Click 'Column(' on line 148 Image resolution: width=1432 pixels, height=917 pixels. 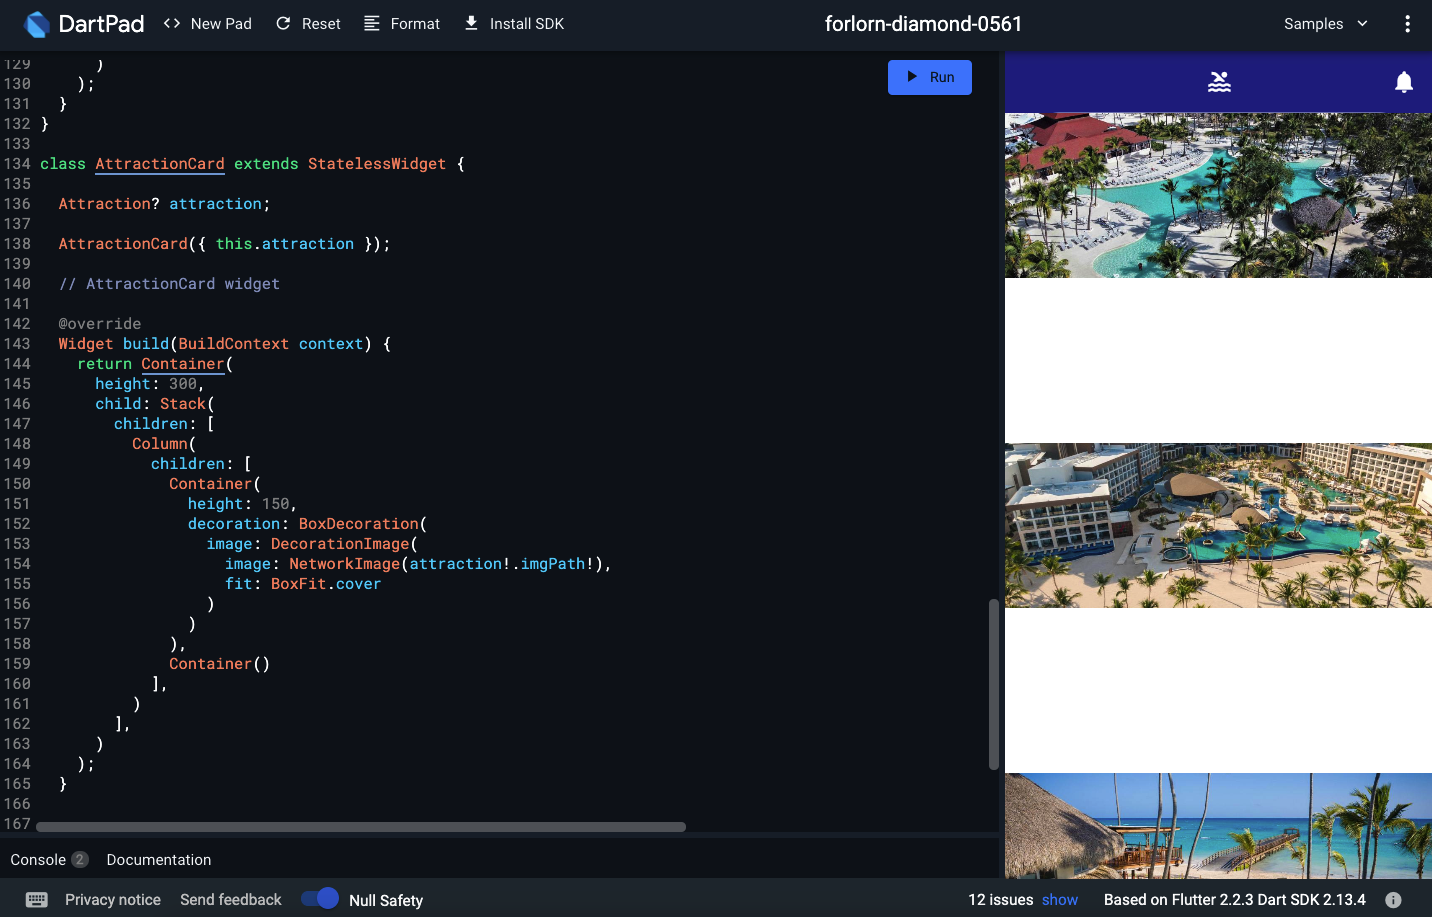tap(164, 444)
